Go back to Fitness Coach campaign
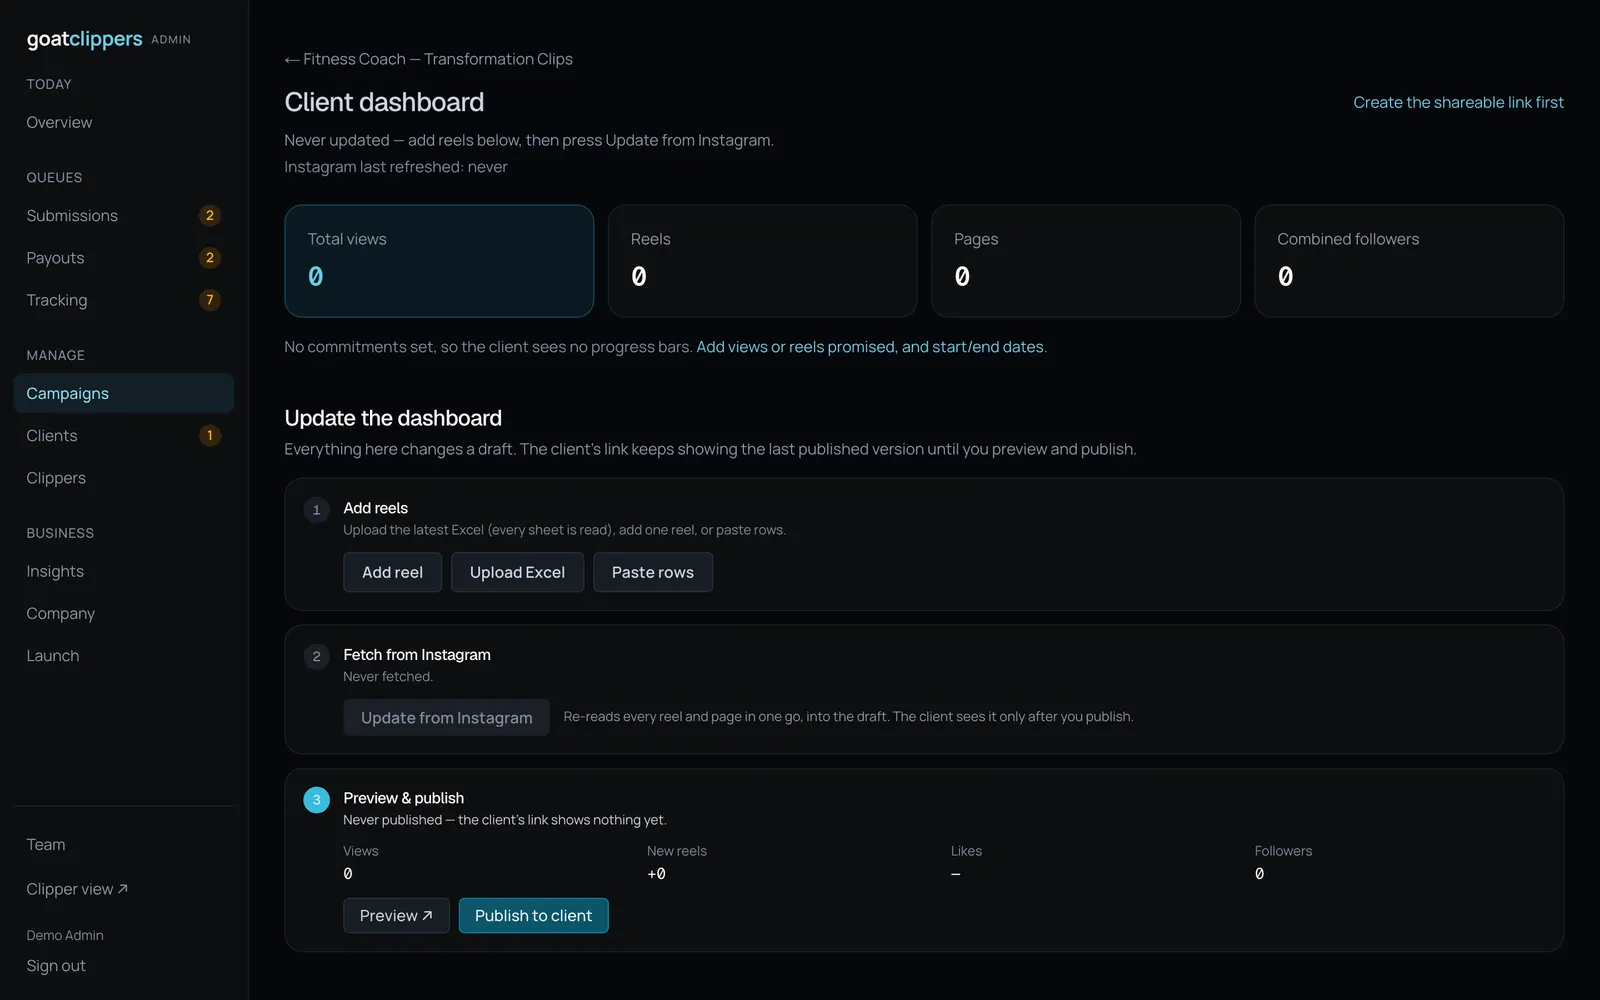The height and width of the screenshot is (1000, 1600). [x=428, y=59]
